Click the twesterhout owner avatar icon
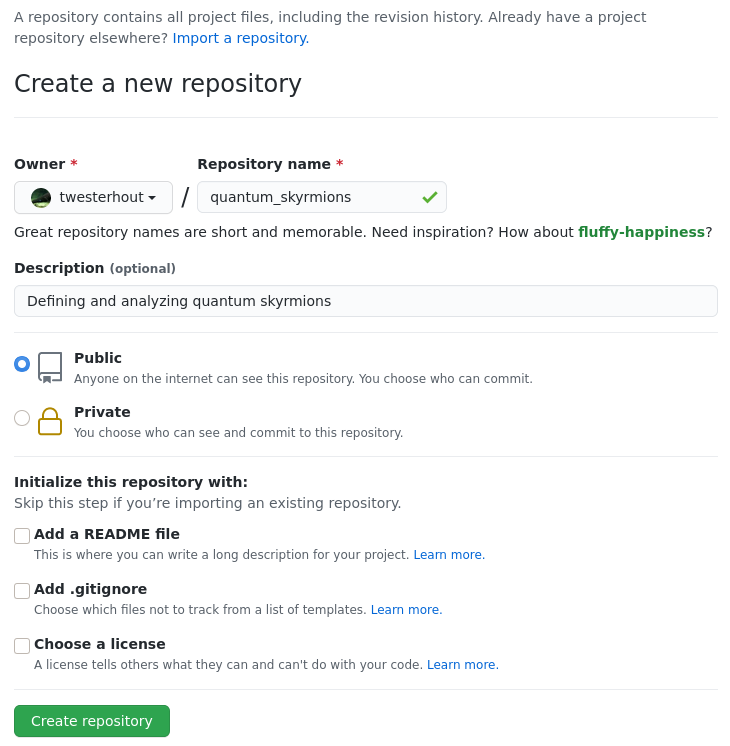The height and width of the screenshot is (746, 730). tap(41, 198)
